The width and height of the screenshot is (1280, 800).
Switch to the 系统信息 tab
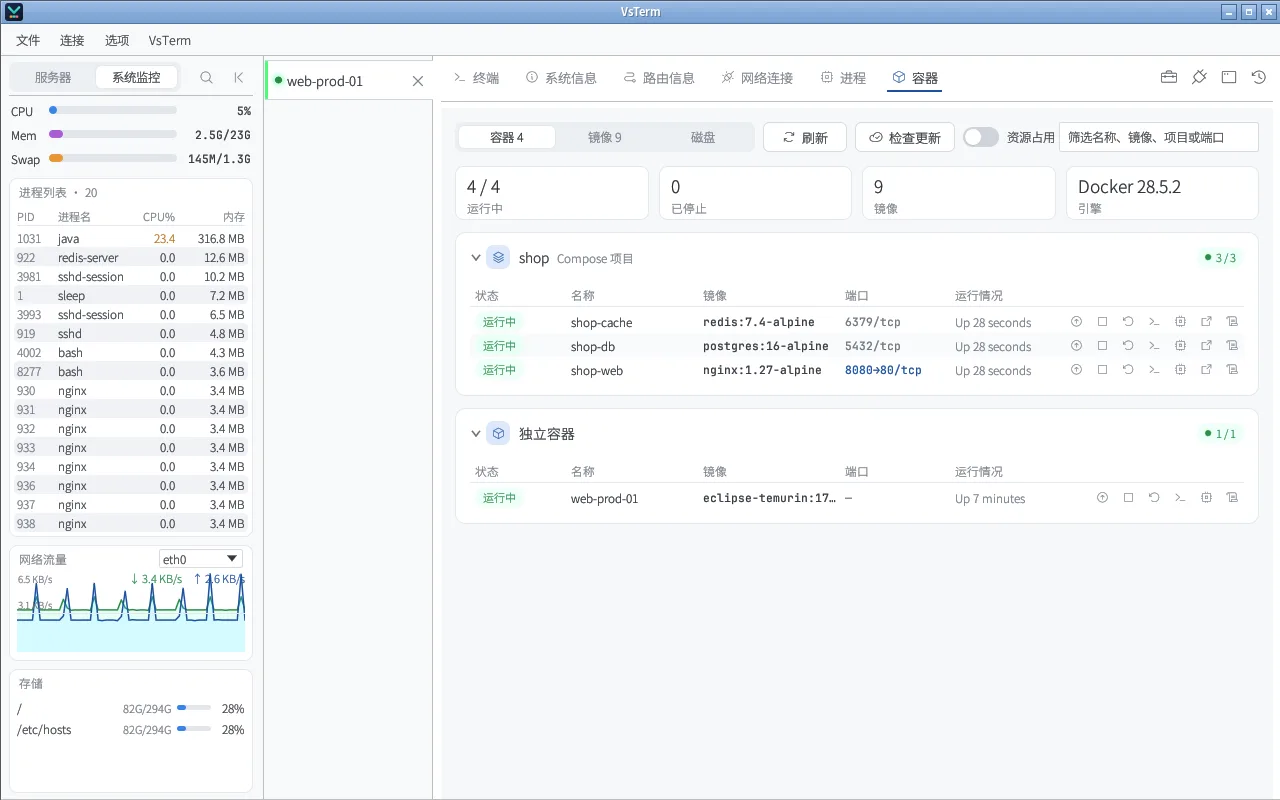point(561,77)
